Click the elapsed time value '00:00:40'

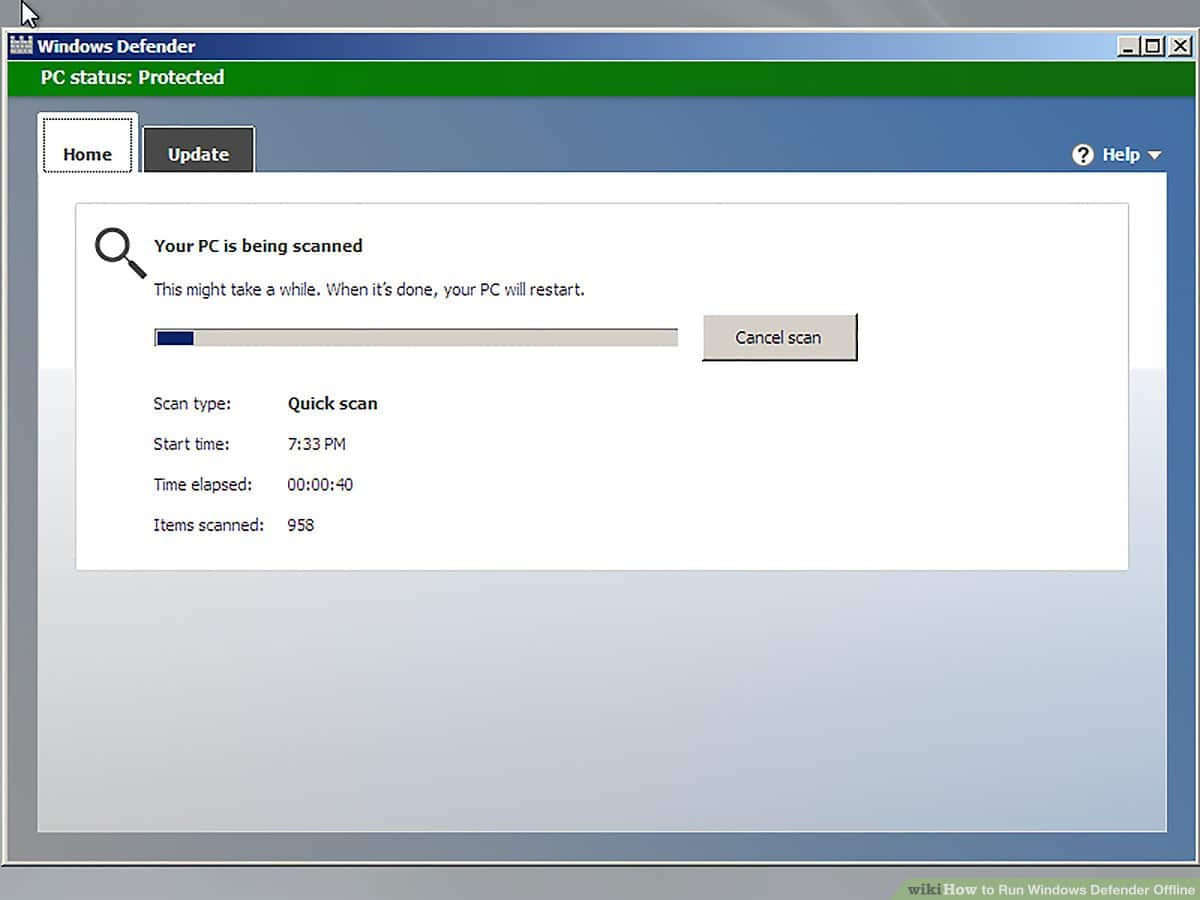320,485
